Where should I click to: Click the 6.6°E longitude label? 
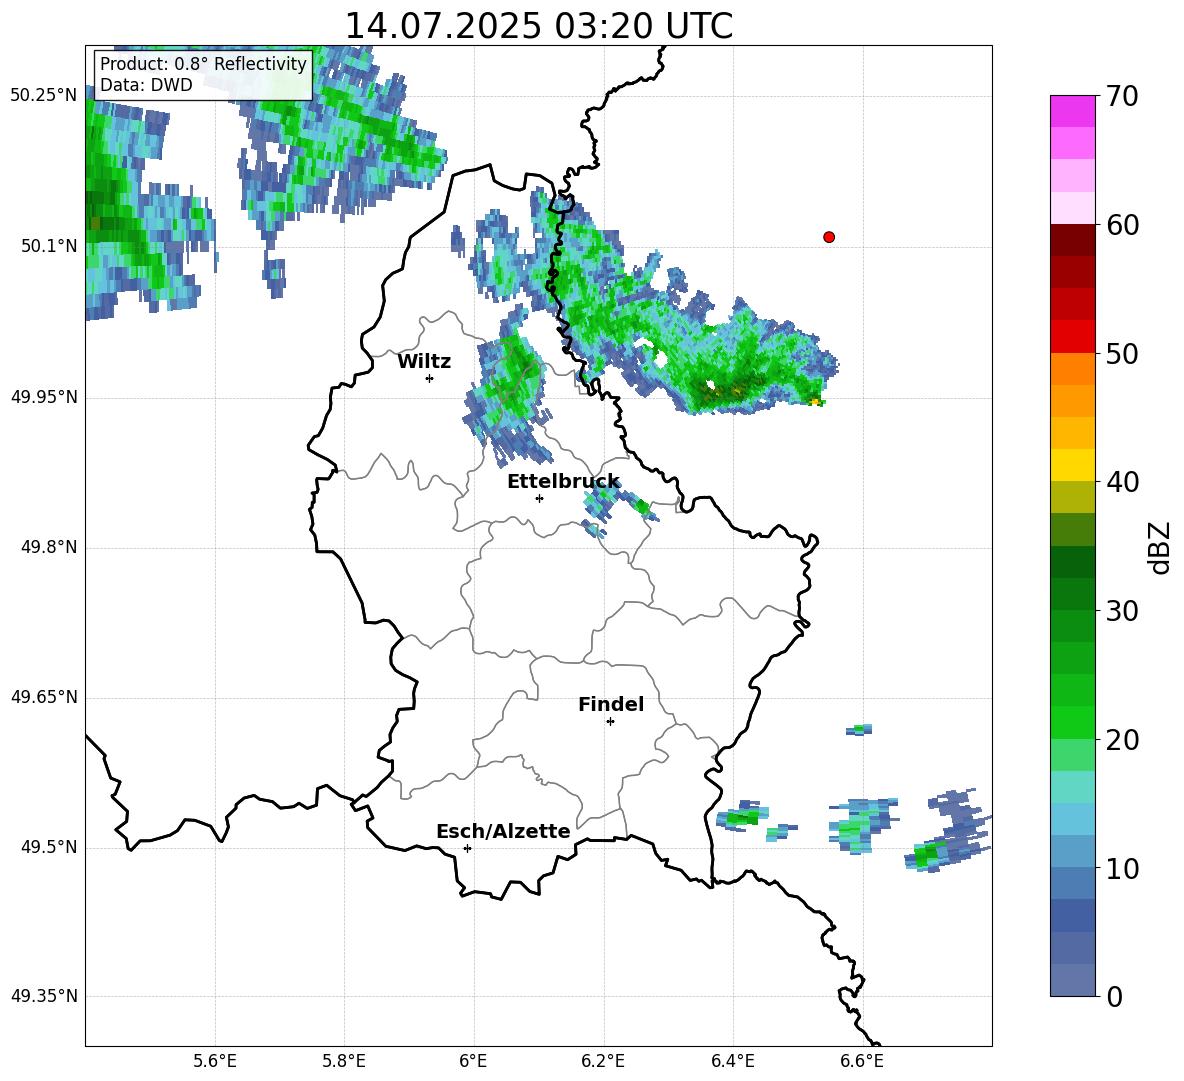(862, 1061)
